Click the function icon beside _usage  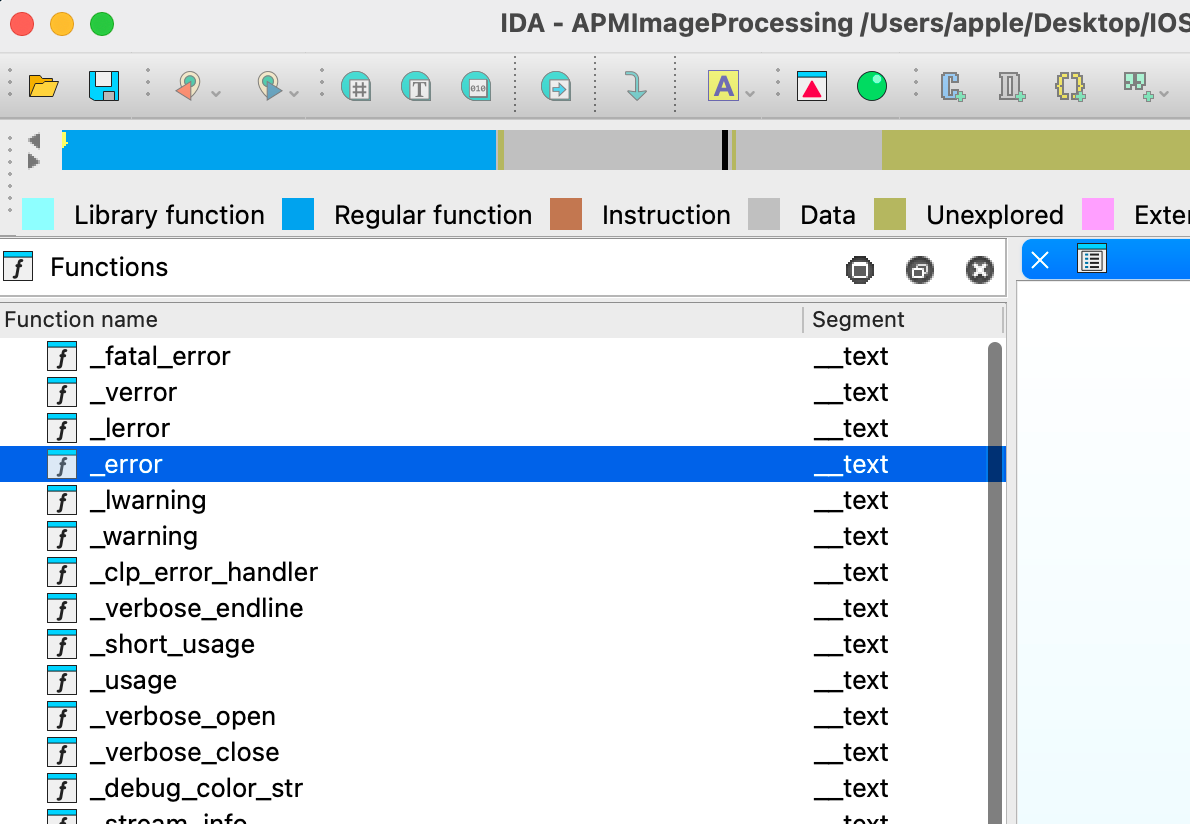pos(62,680)
